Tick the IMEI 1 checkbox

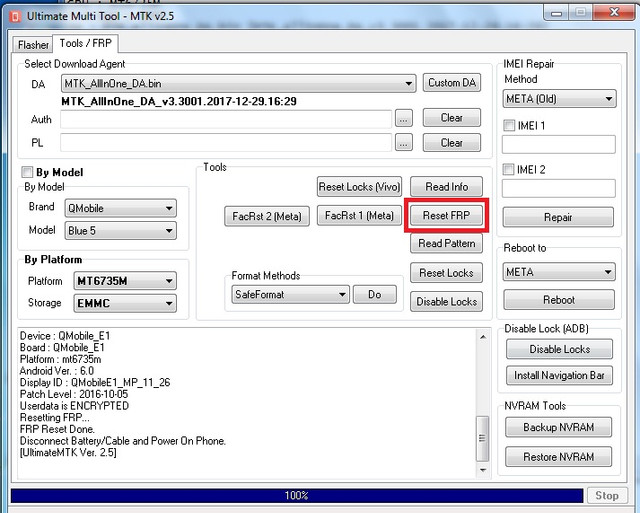pos(509,125)
